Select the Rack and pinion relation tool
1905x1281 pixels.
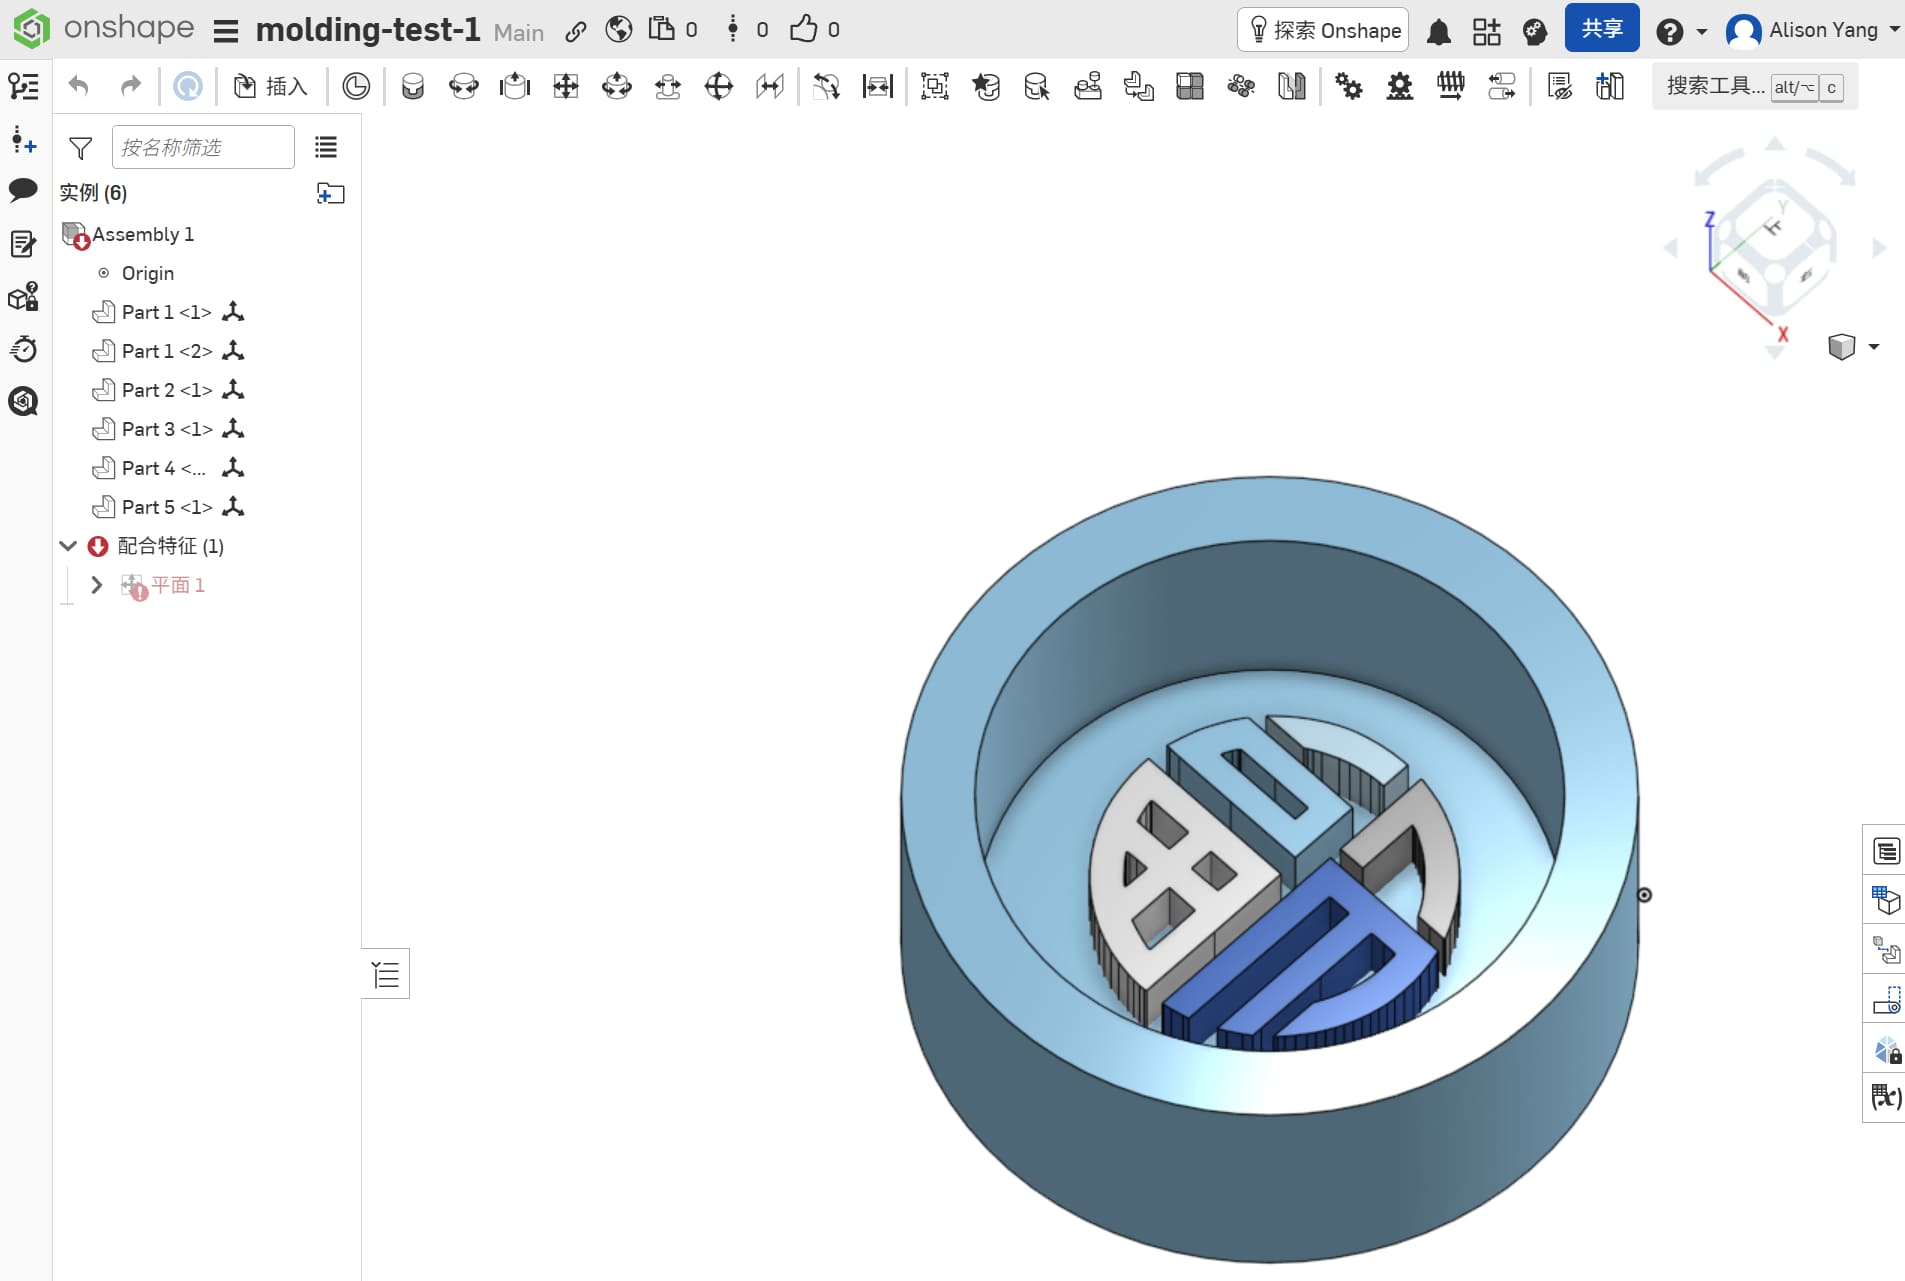coord(1400,86)
